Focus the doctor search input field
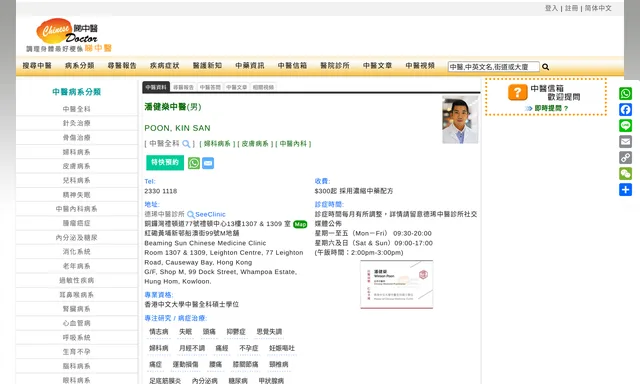This screenshot has height=384, width=640. pos(493,67)
